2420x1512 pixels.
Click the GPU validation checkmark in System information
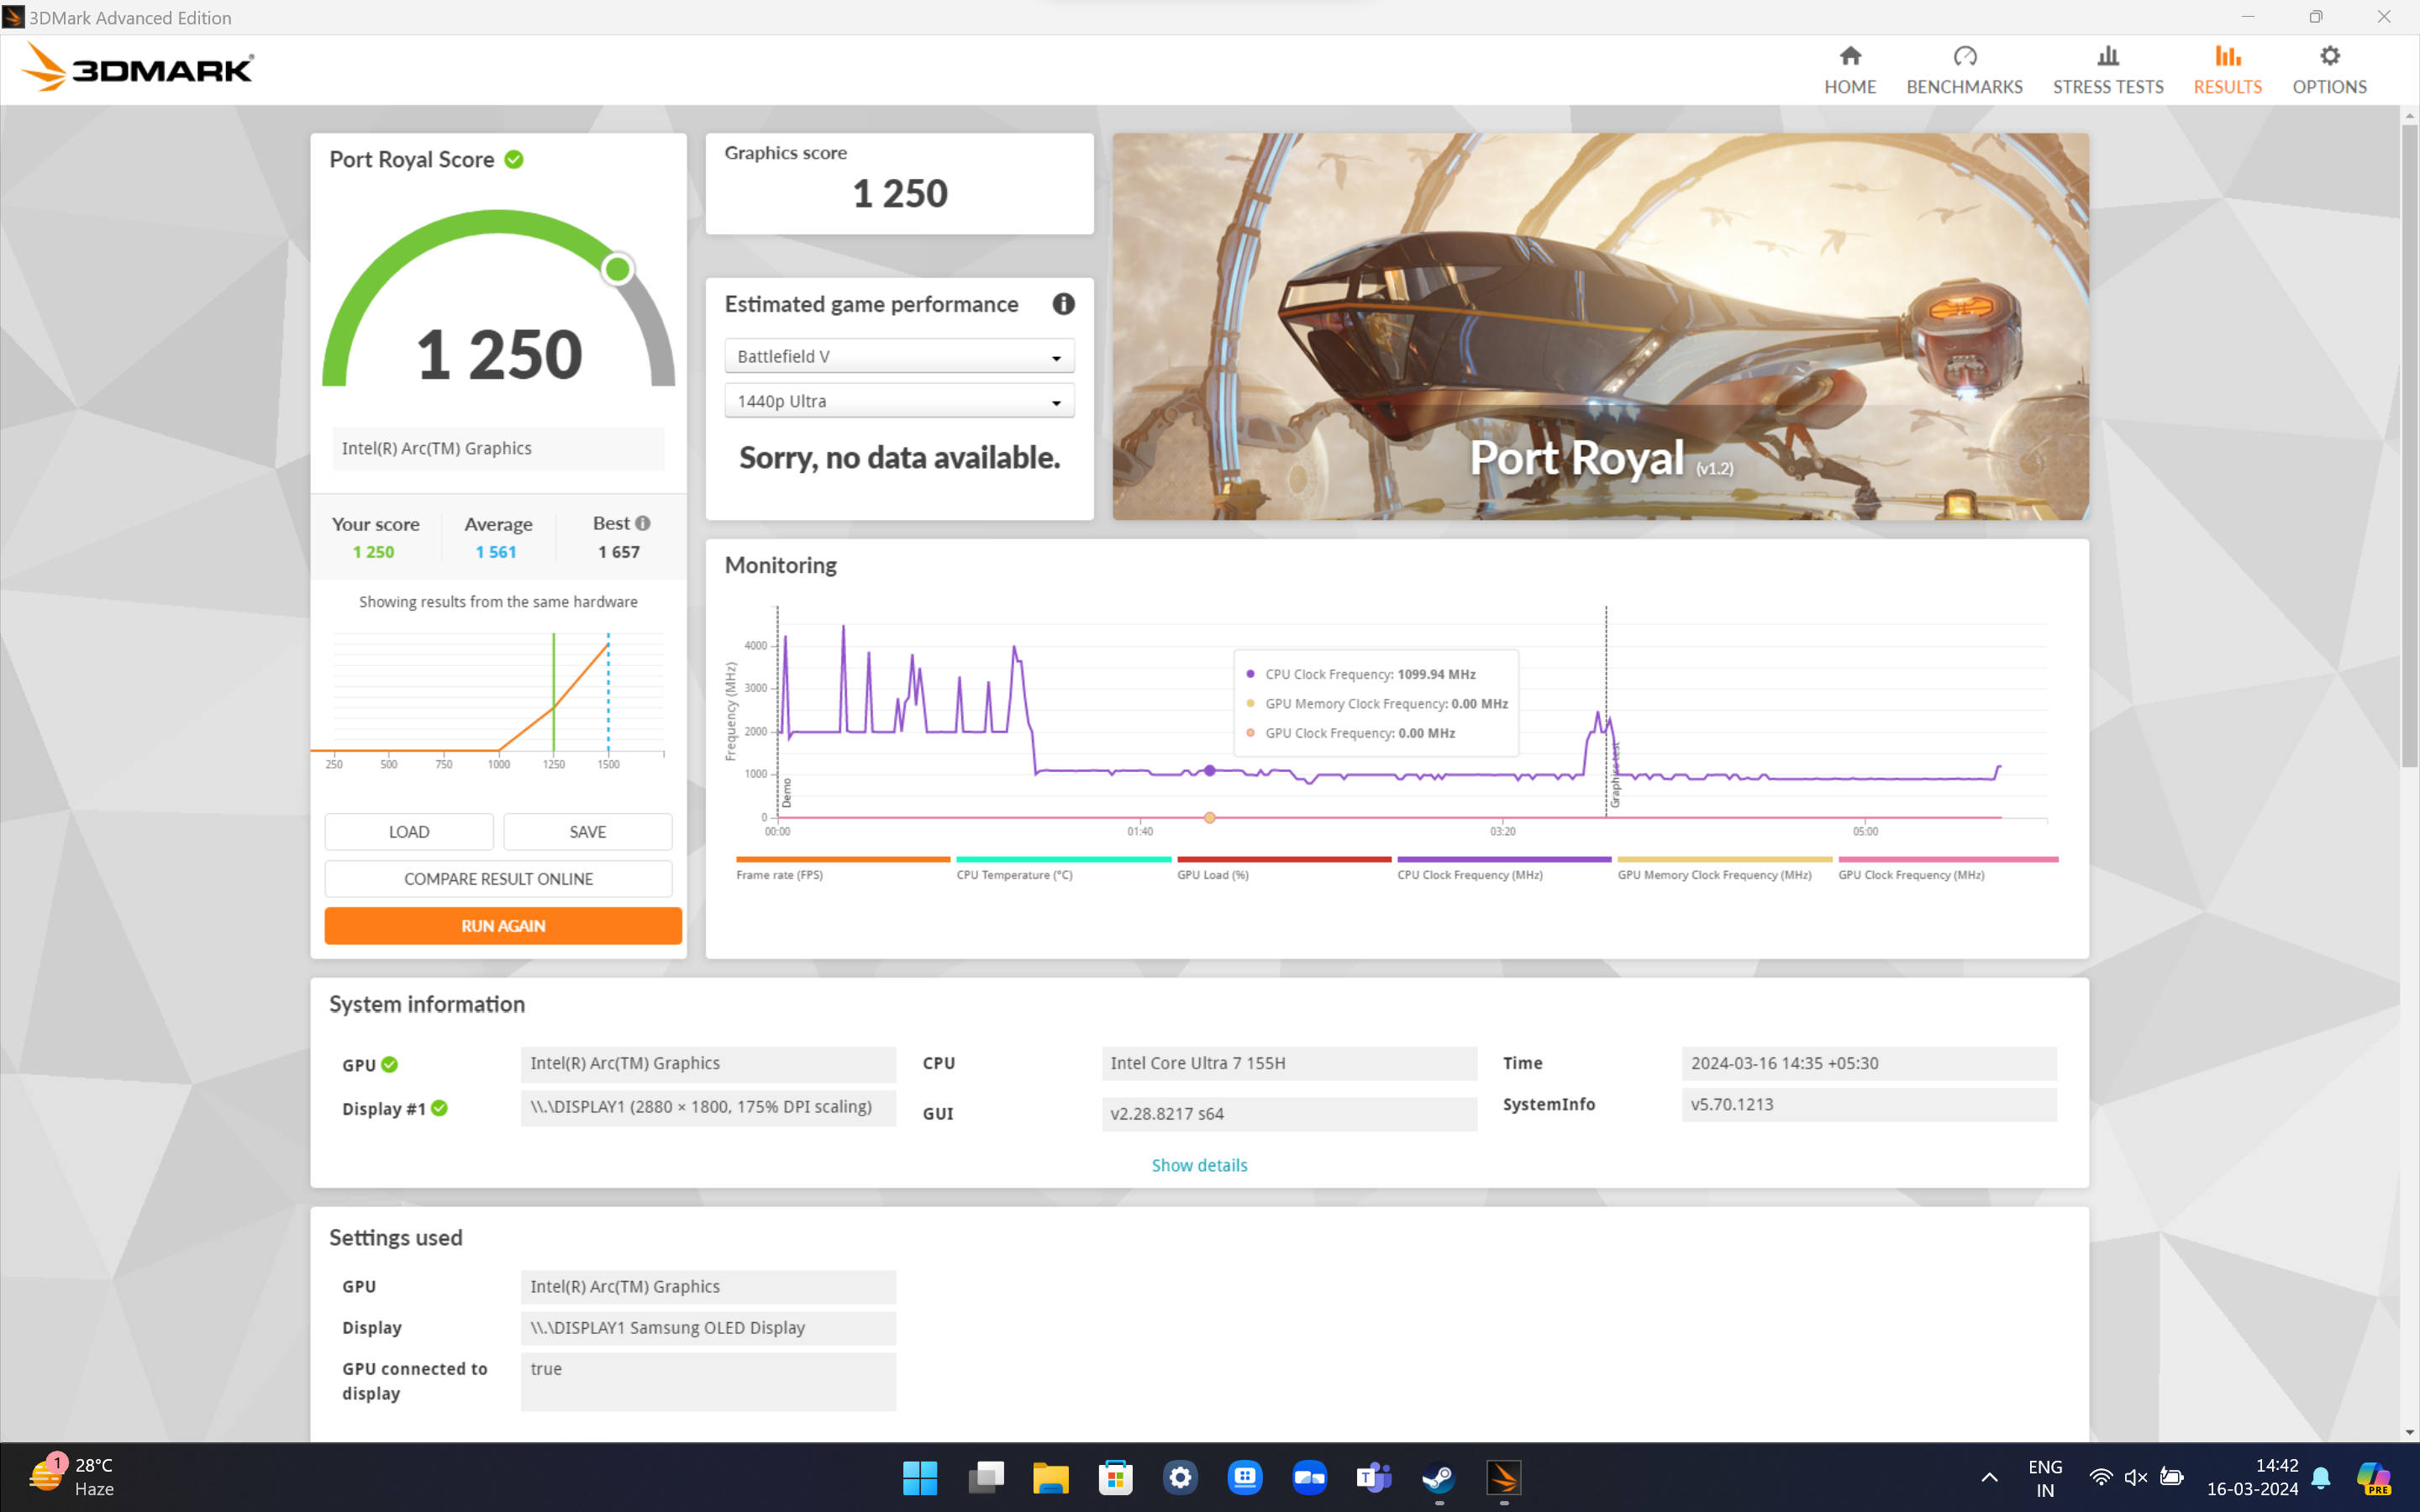(390, 1065)
